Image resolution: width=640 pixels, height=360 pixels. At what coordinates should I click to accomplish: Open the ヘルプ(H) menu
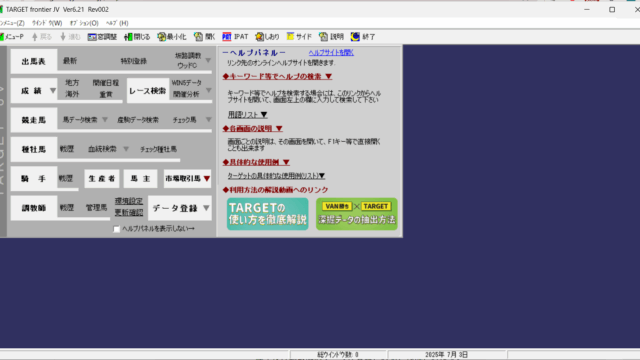pyautogui.click(x=117, y=23)
